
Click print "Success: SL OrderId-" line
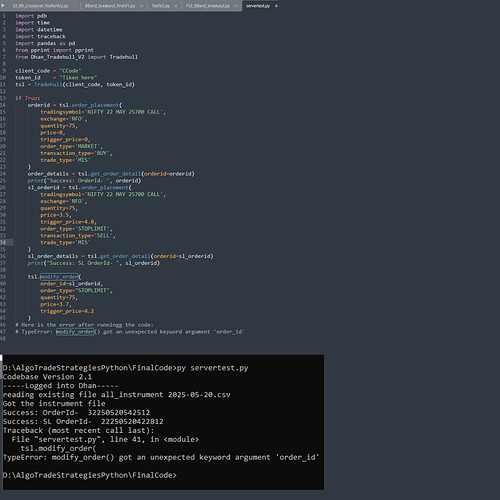pos(94,263)
